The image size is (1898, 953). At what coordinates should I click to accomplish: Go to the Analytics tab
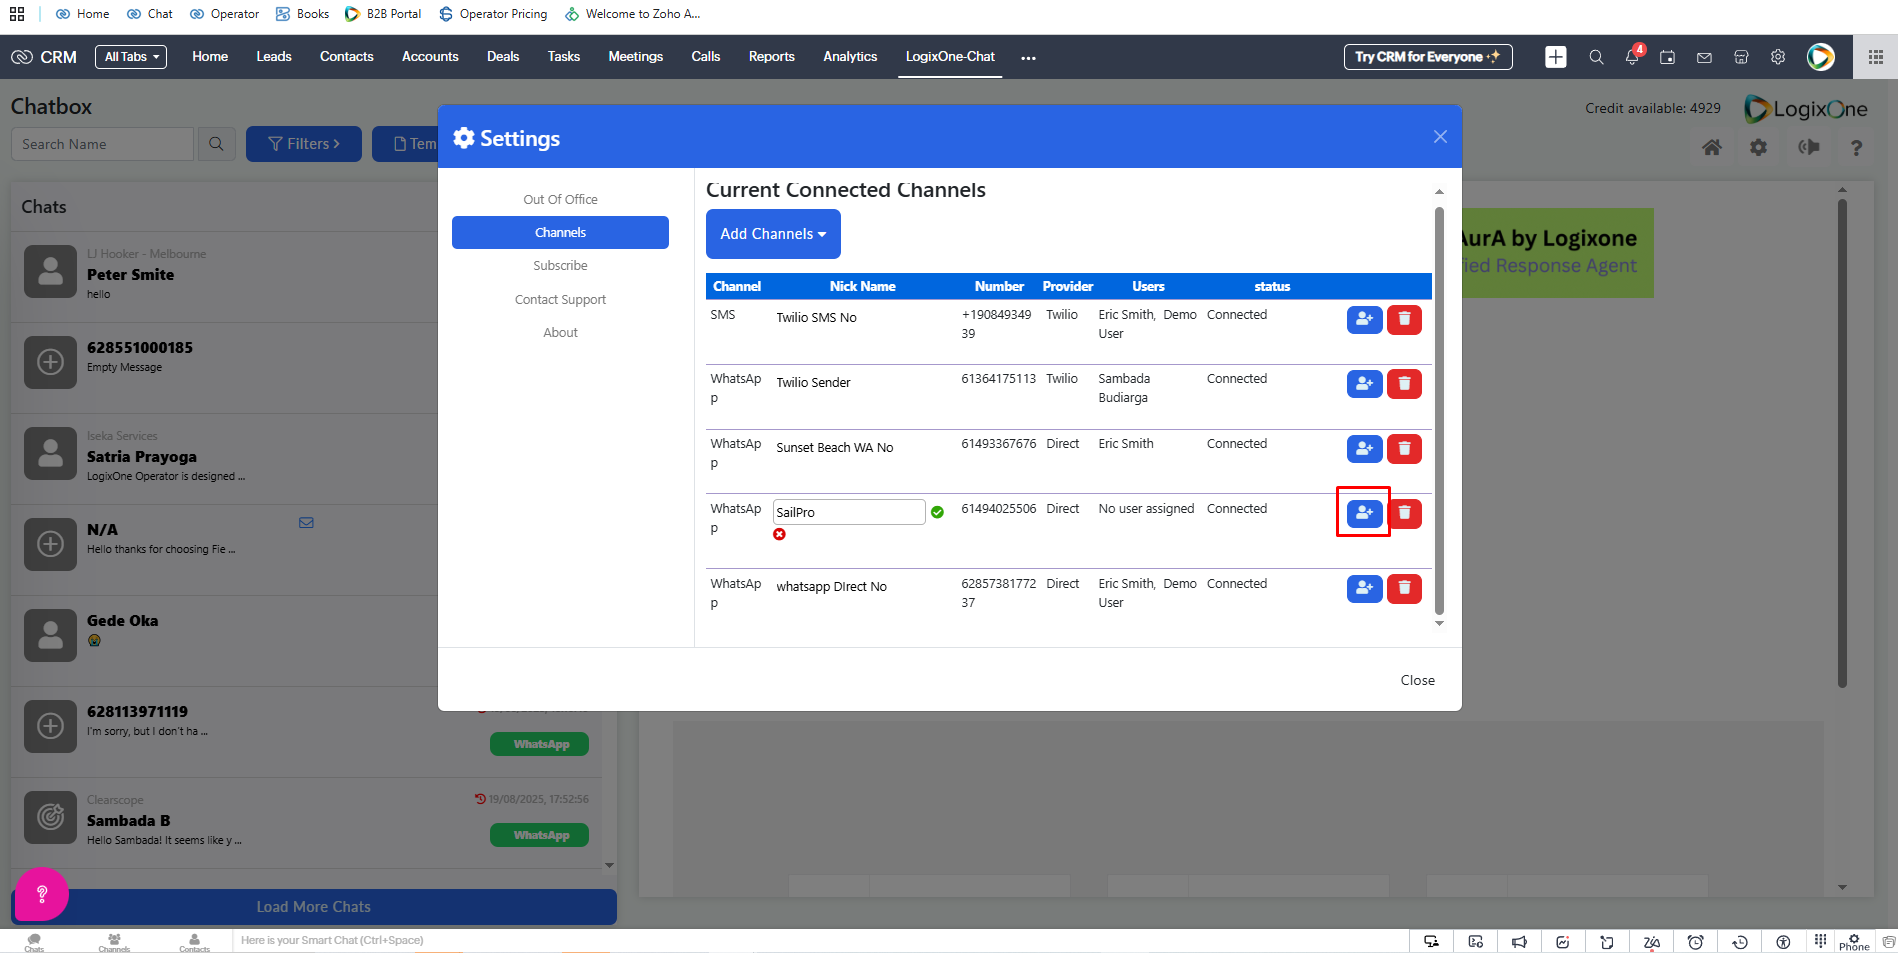click(x=850, y=57)
